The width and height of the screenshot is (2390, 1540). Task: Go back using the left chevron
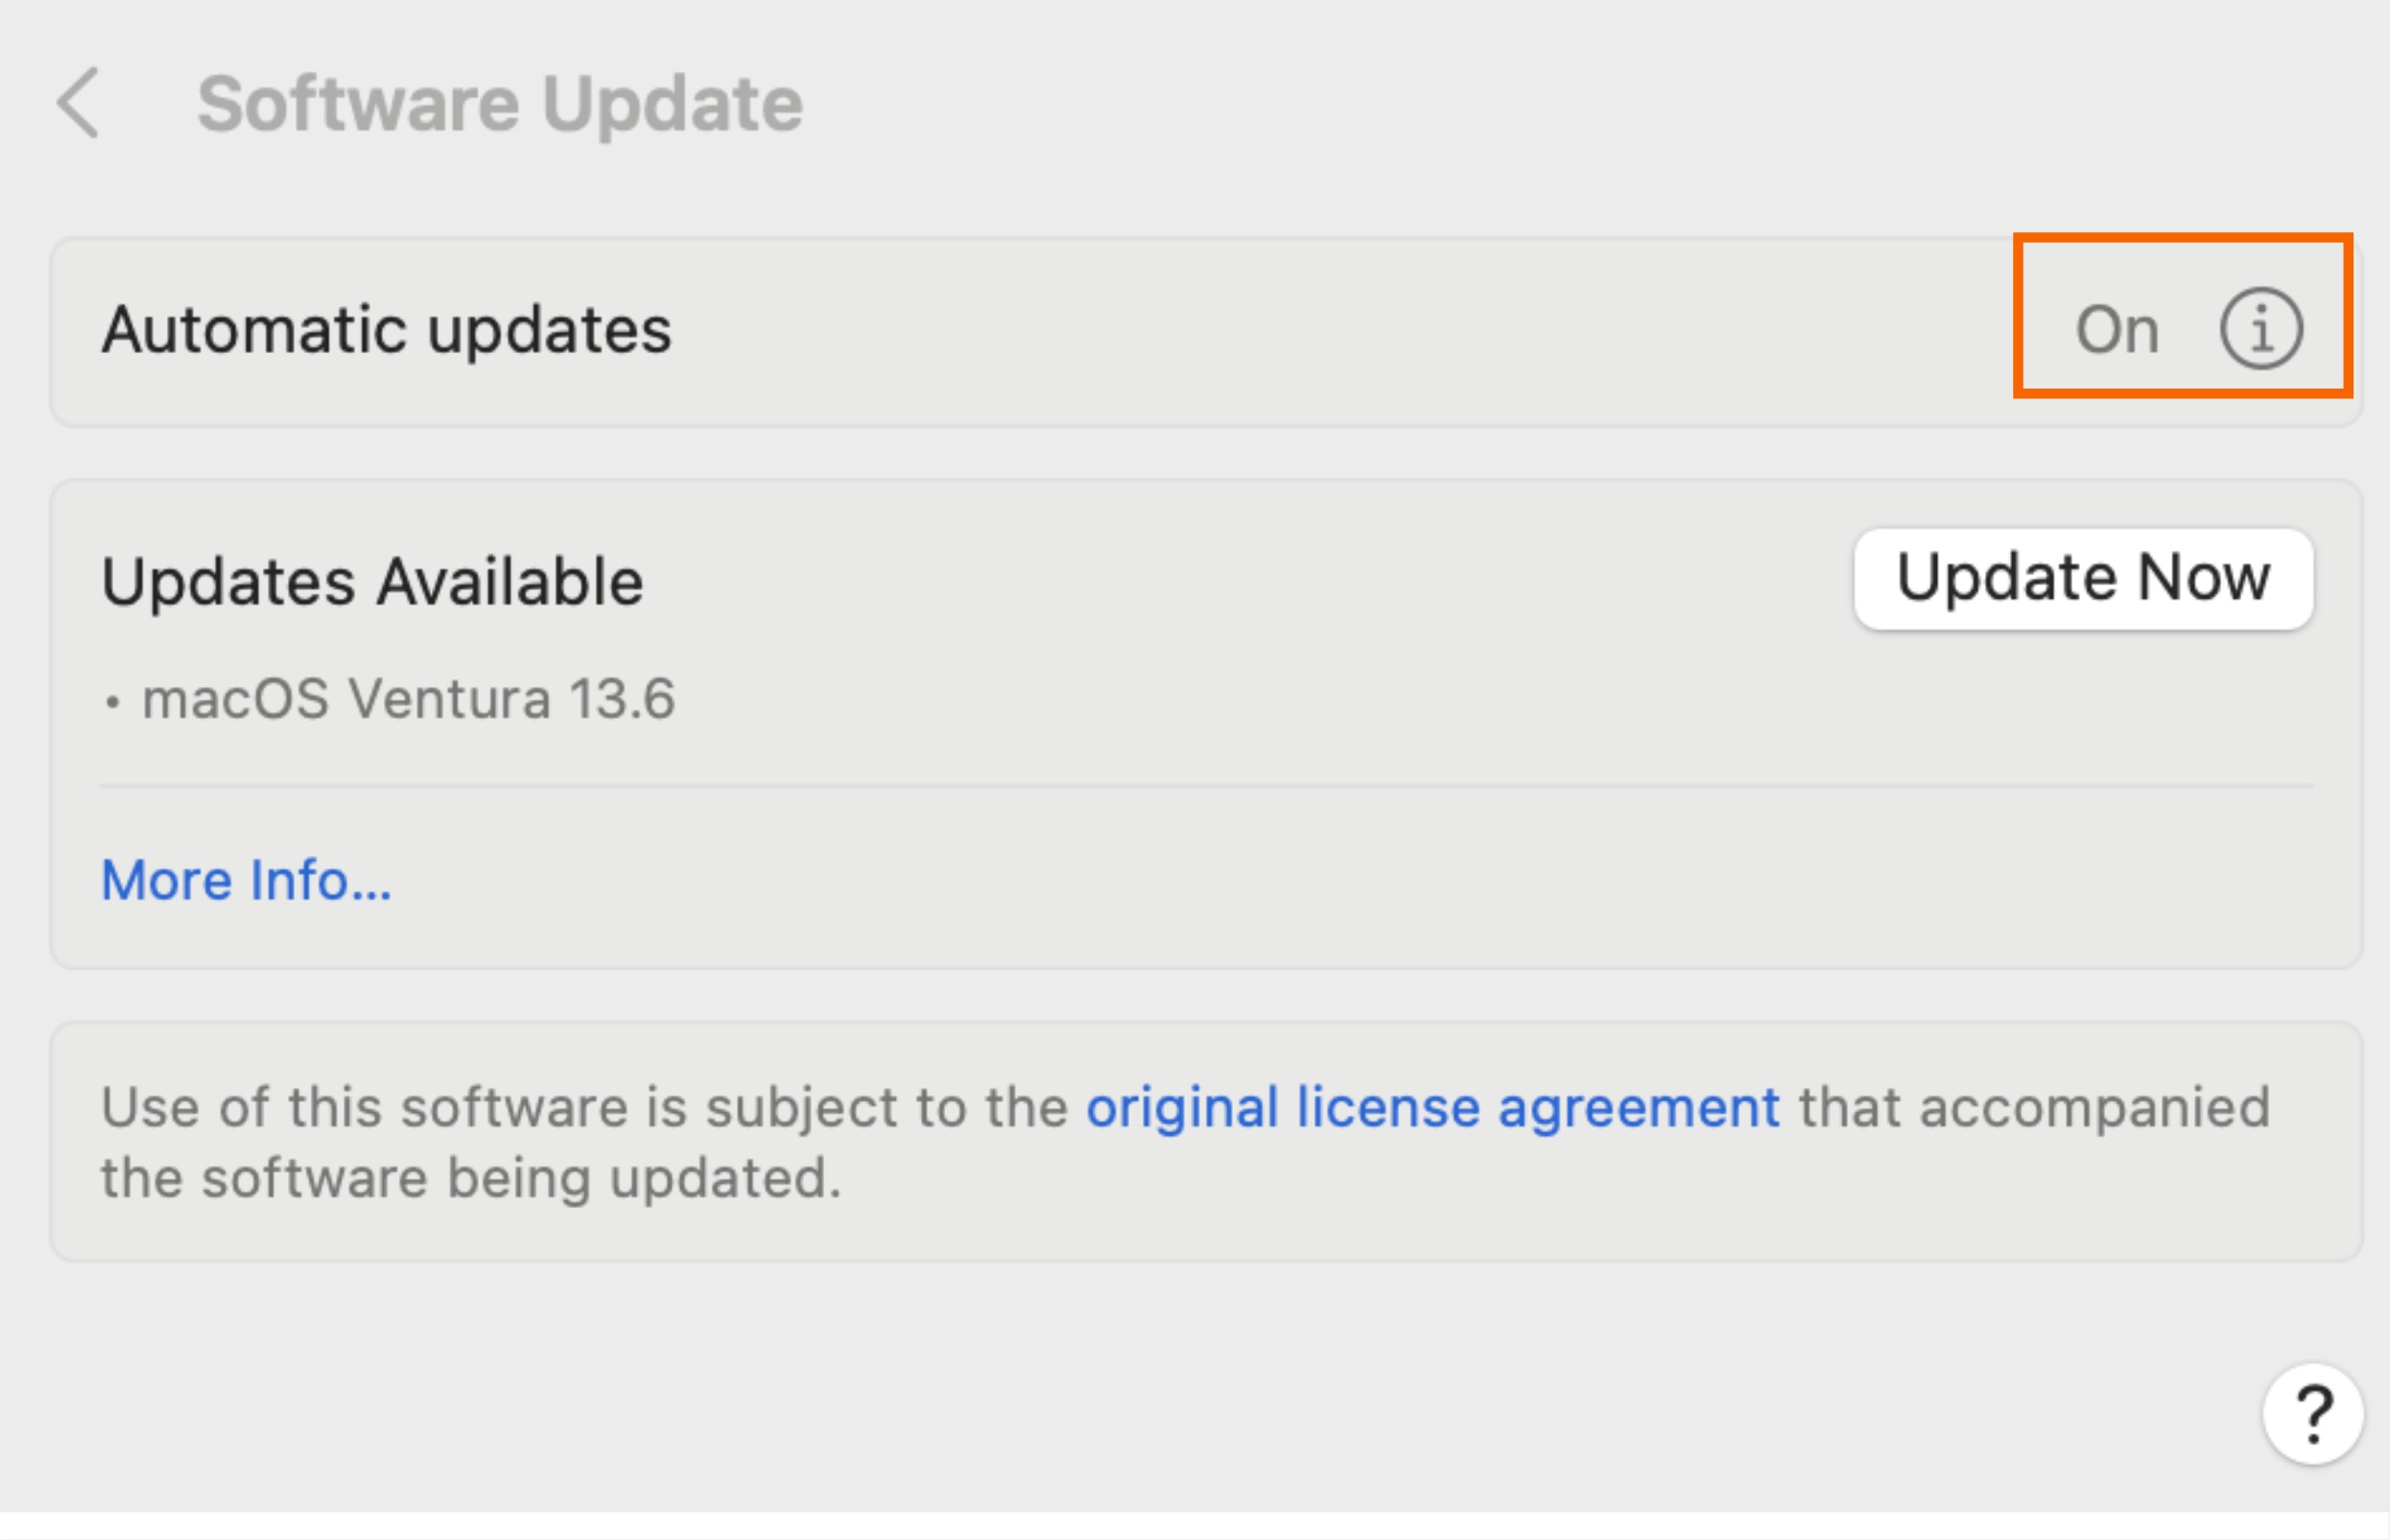[78, 103]
